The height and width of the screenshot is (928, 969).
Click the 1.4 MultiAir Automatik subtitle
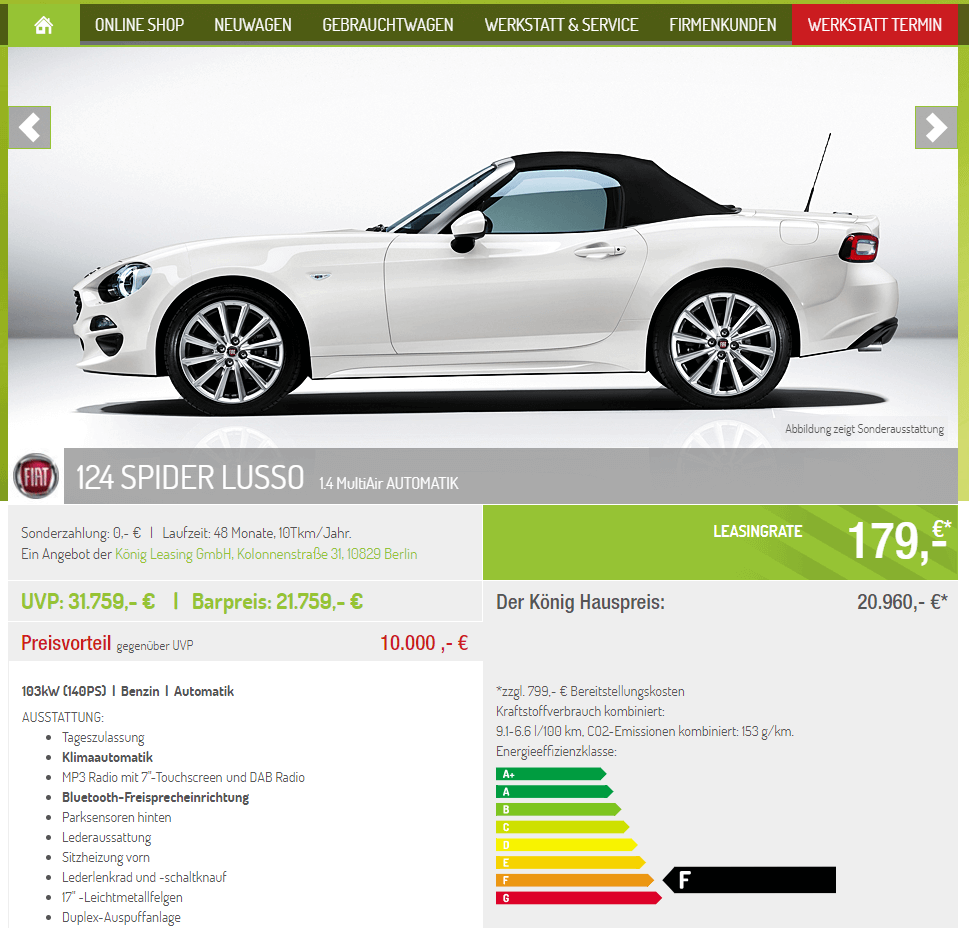(x=389, y=483)
